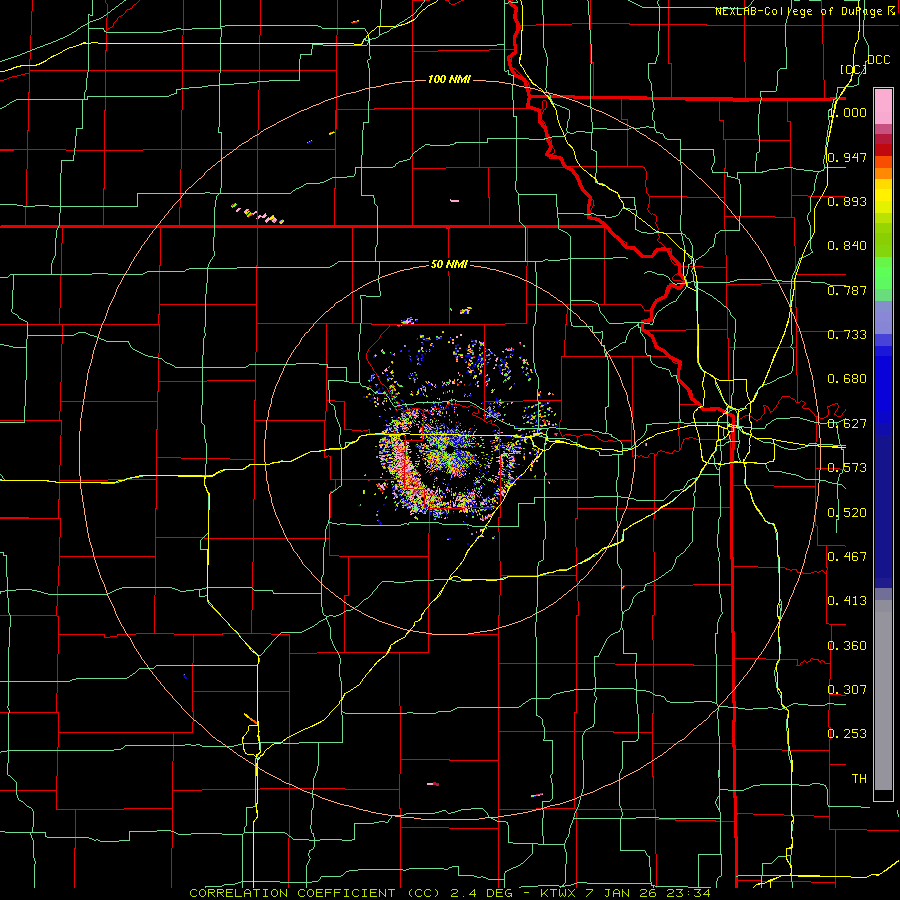Select the 0.680 legend value
Screen dimensions: 900x900
[x=847, y=378]
